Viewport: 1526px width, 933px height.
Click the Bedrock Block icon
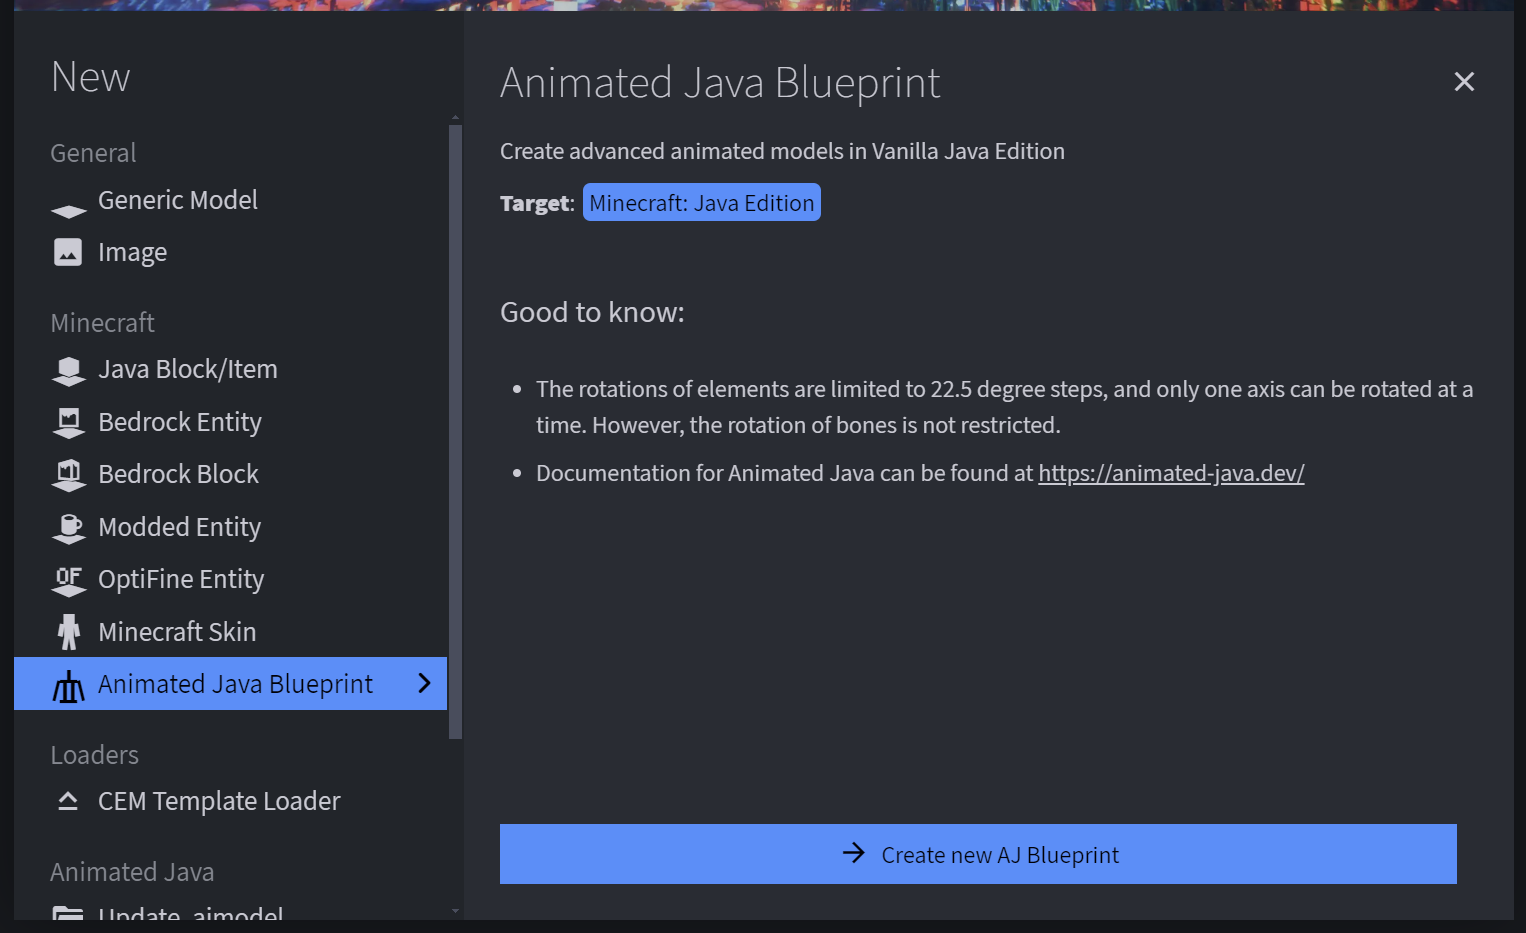69,475
